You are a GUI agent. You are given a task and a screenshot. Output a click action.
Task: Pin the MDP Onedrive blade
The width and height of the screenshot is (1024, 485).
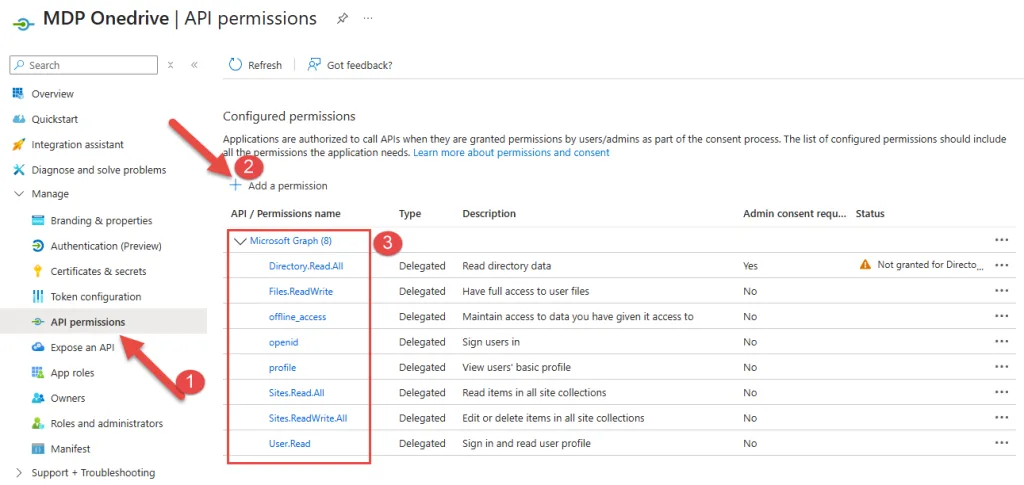[342, 18]
